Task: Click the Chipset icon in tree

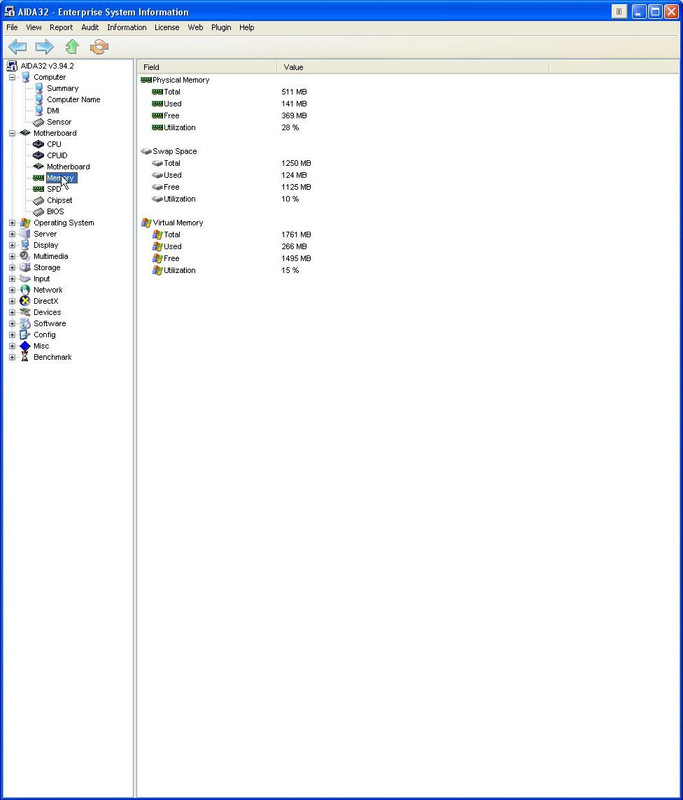Action: pos(38,201)
